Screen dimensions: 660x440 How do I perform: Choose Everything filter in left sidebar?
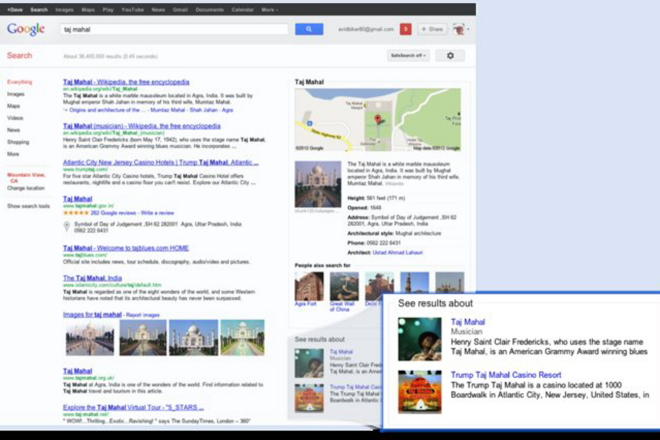(19, 82)
